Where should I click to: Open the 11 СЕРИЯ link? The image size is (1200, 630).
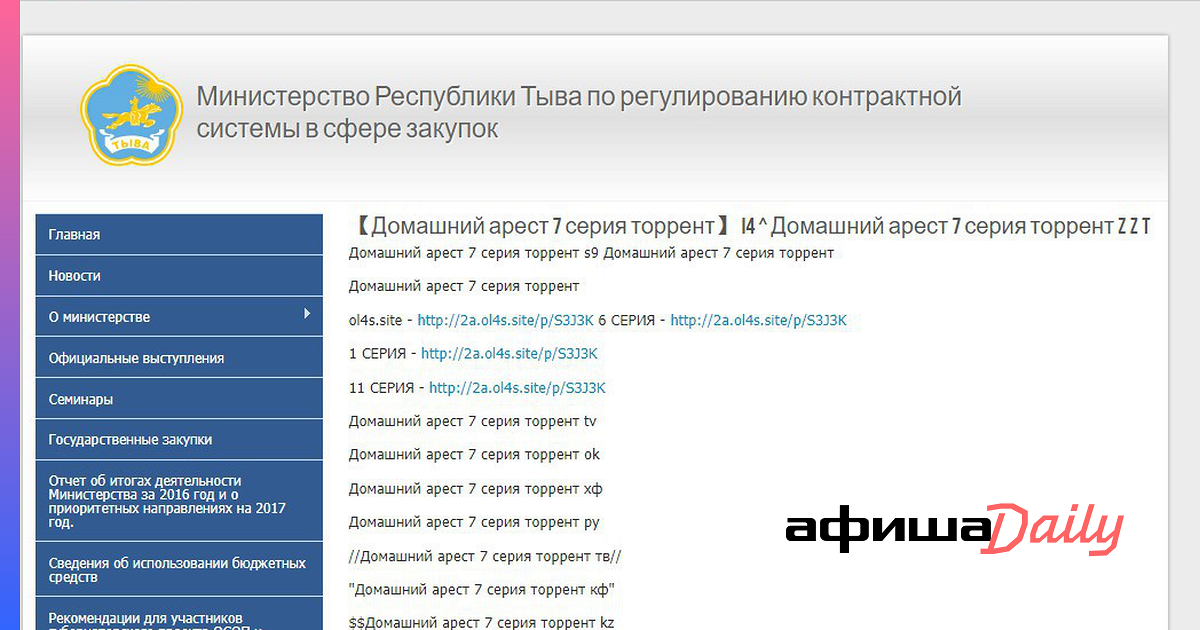(x=517, y=387)
